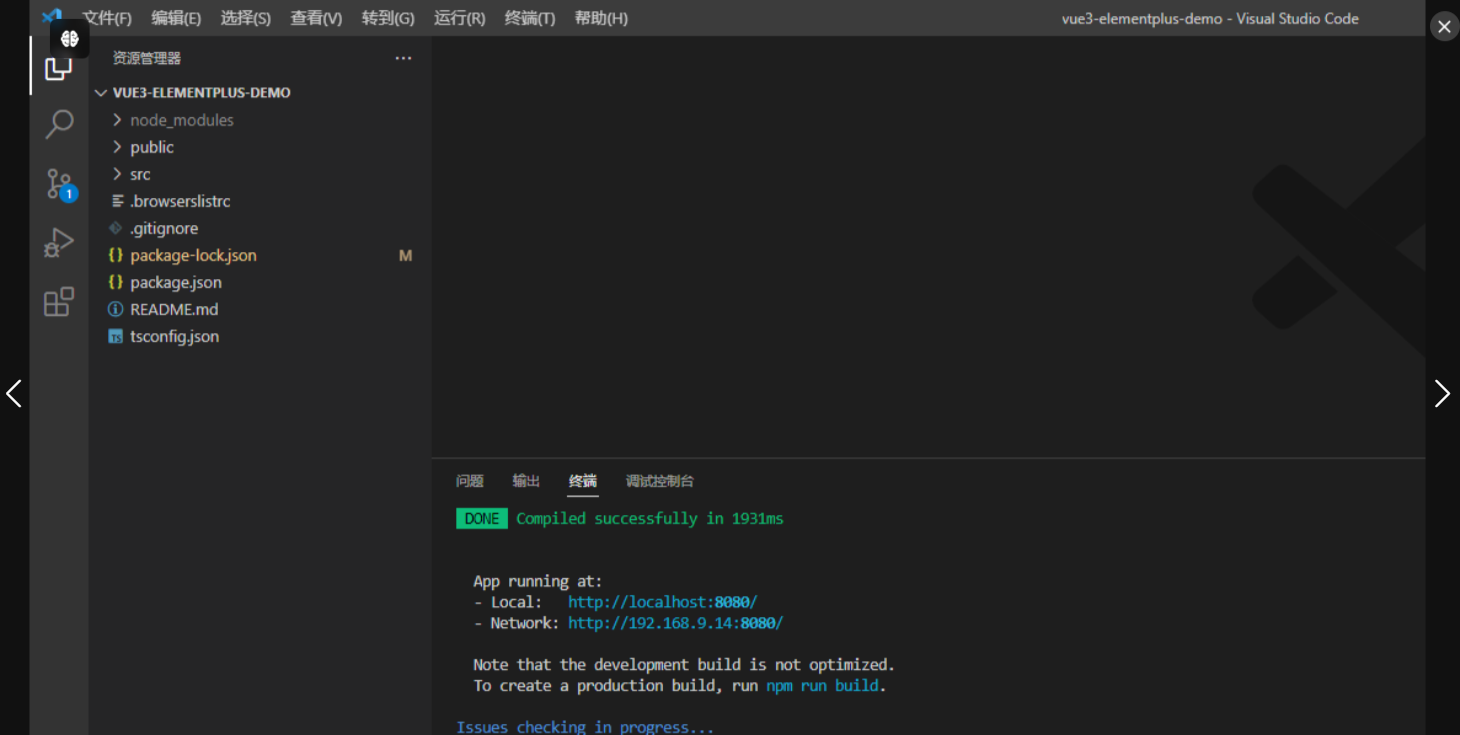Select the 终端 panel tab

coord(583,481)
